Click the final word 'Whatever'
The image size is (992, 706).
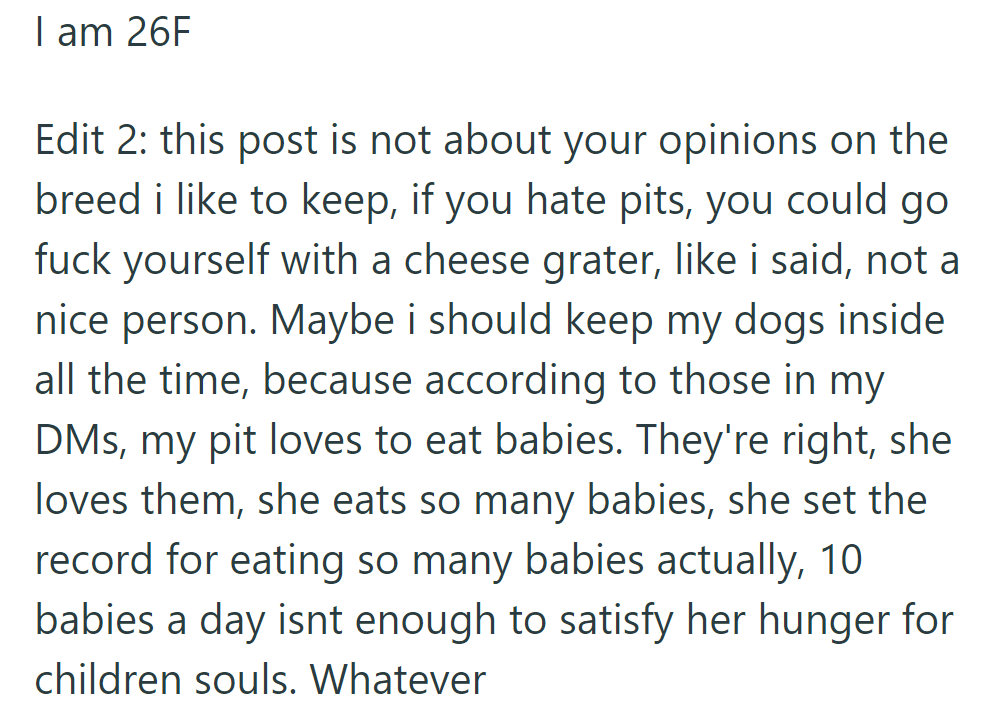coord(398,680)
